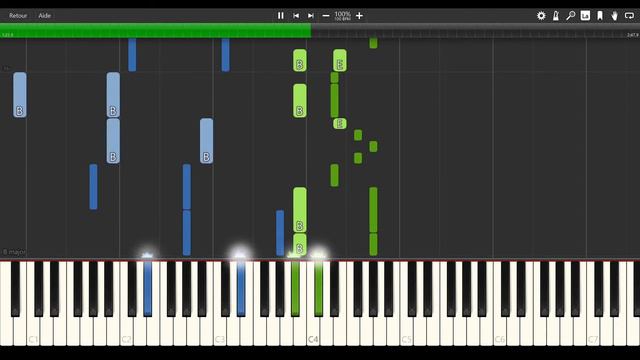Seek into the gray unplayed progress bar section
The image size is (640, 360).
point(476,31)
